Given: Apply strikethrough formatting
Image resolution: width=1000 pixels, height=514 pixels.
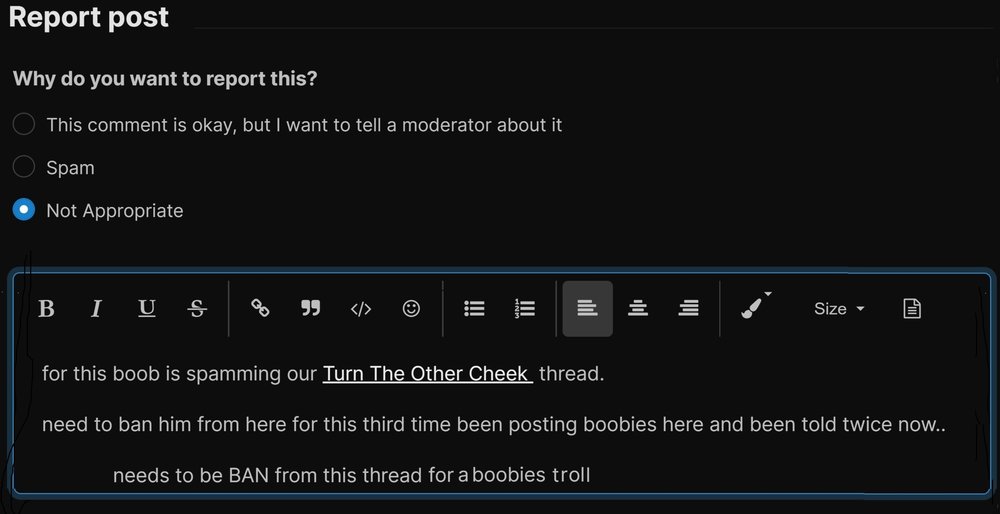Looking at the screenshot, I should tap(197, 309).
